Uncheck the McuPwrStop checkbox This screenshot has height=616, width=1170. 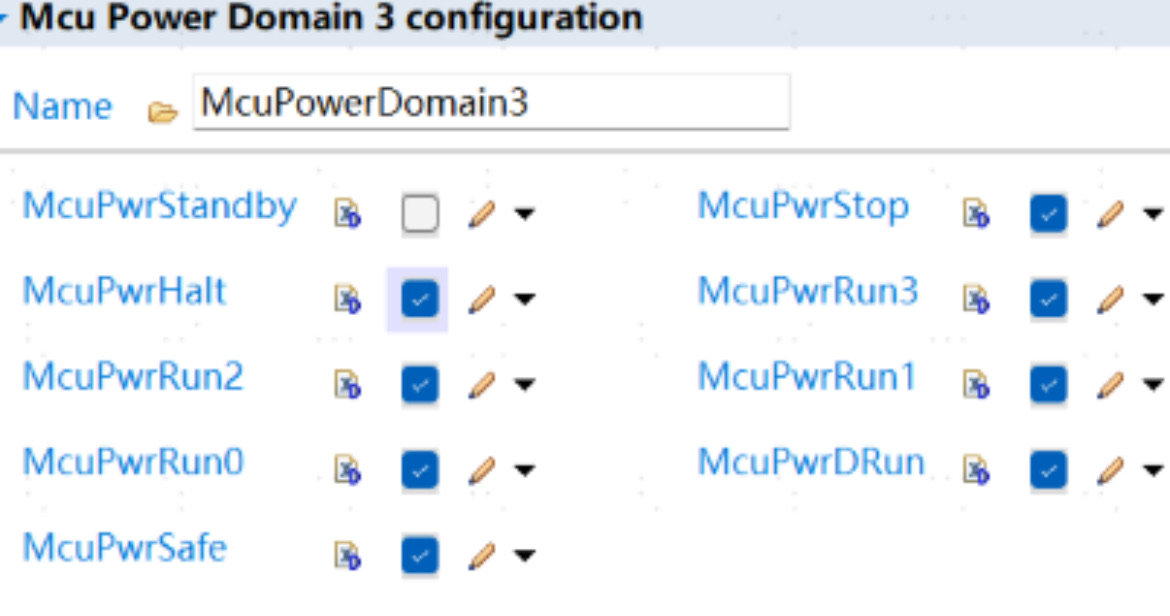[1048, 214]
